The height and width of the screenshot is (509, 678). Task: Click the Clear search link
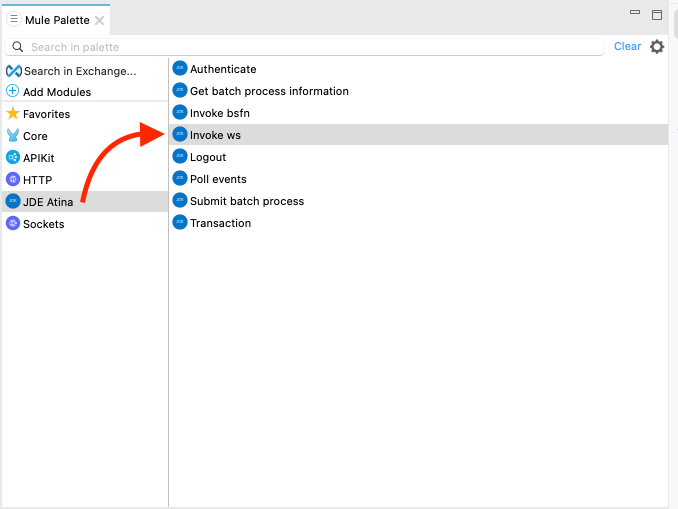click(627, 47)
